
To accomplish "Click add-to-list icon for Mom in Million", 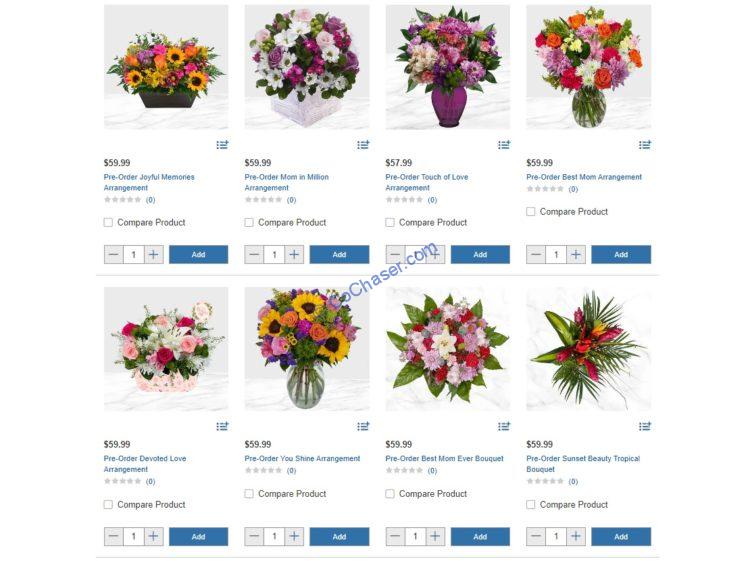I will pos(363,144).
